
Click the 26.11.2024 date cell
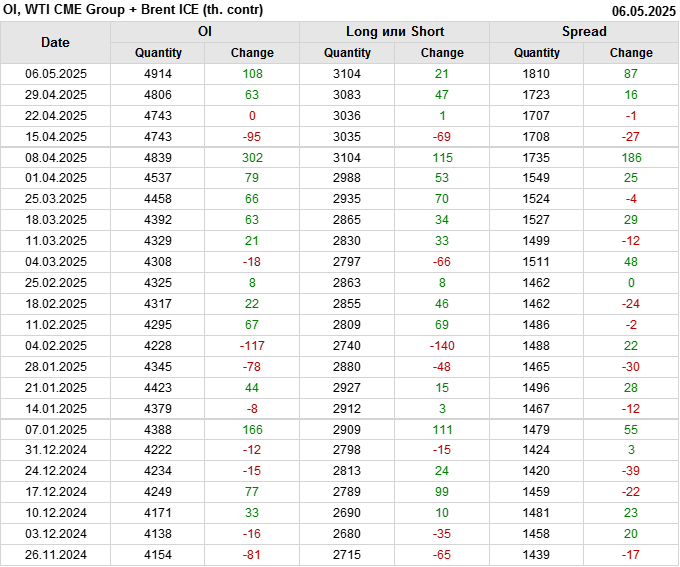coord(56,555)
